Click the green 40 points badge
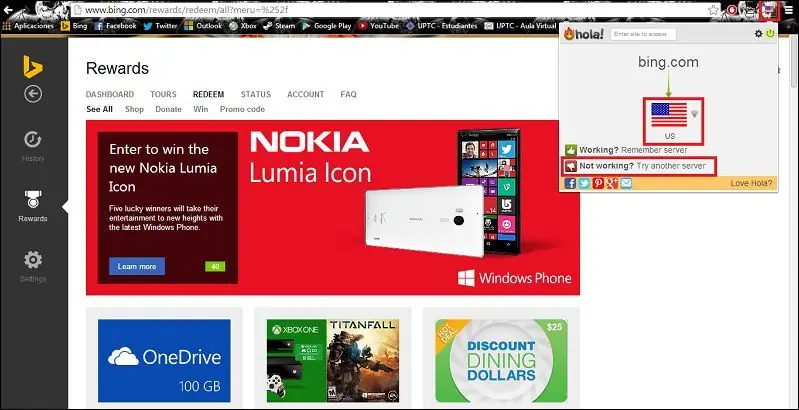Viewport: 799px width, 410px height. 215,267
